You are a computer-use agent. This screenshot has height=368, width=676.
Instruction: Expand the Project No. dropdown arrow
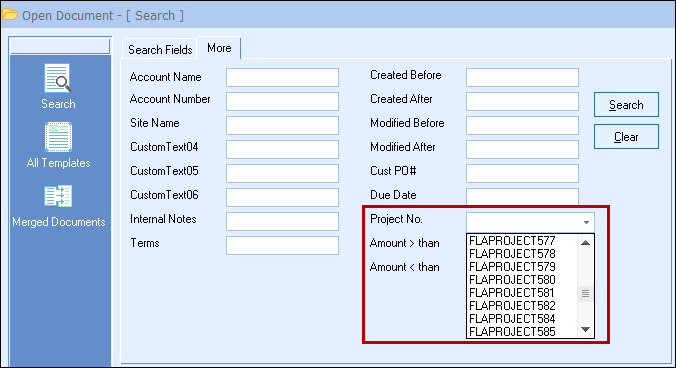(586, 222)
